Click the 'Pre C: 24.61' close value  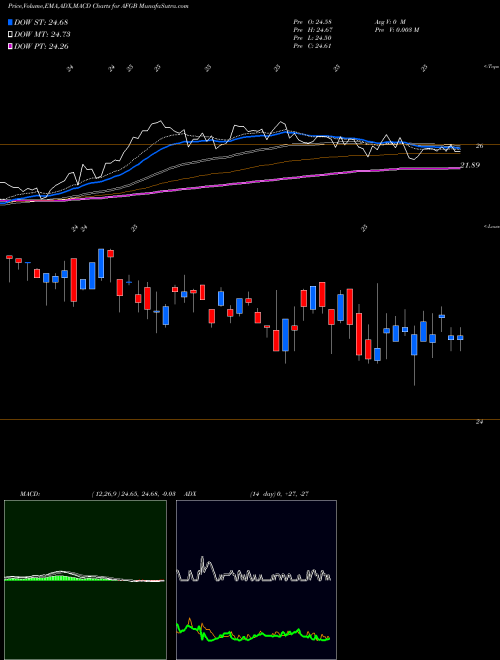click(312, 46)
